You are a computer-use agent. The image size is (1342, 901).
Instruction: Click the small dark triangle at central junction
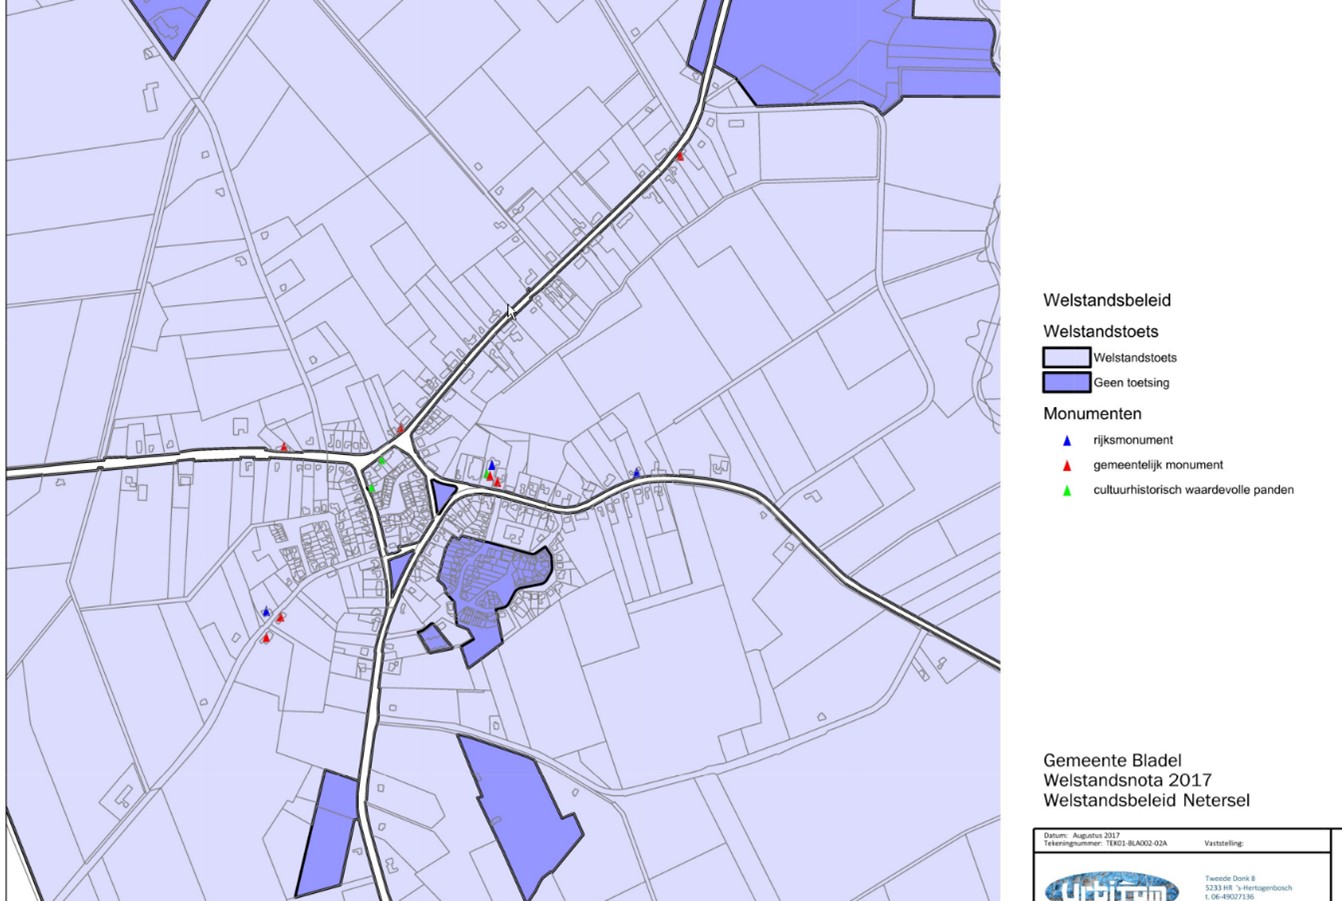(441, 495)
